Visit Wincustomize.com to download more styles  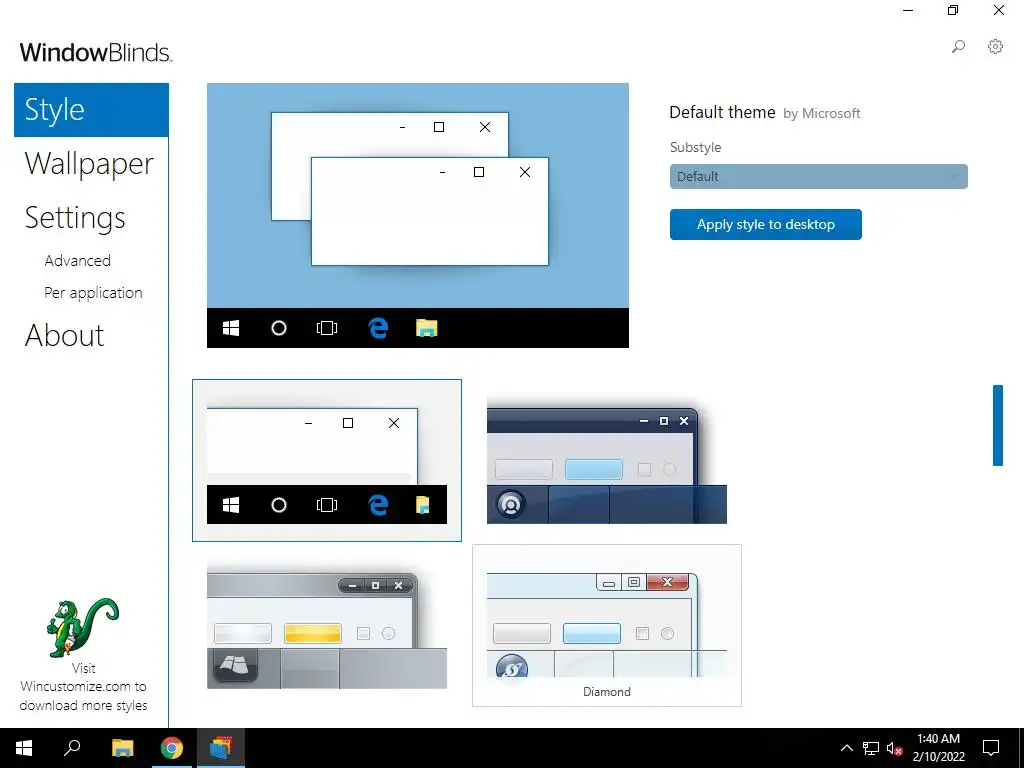point(83,687)
